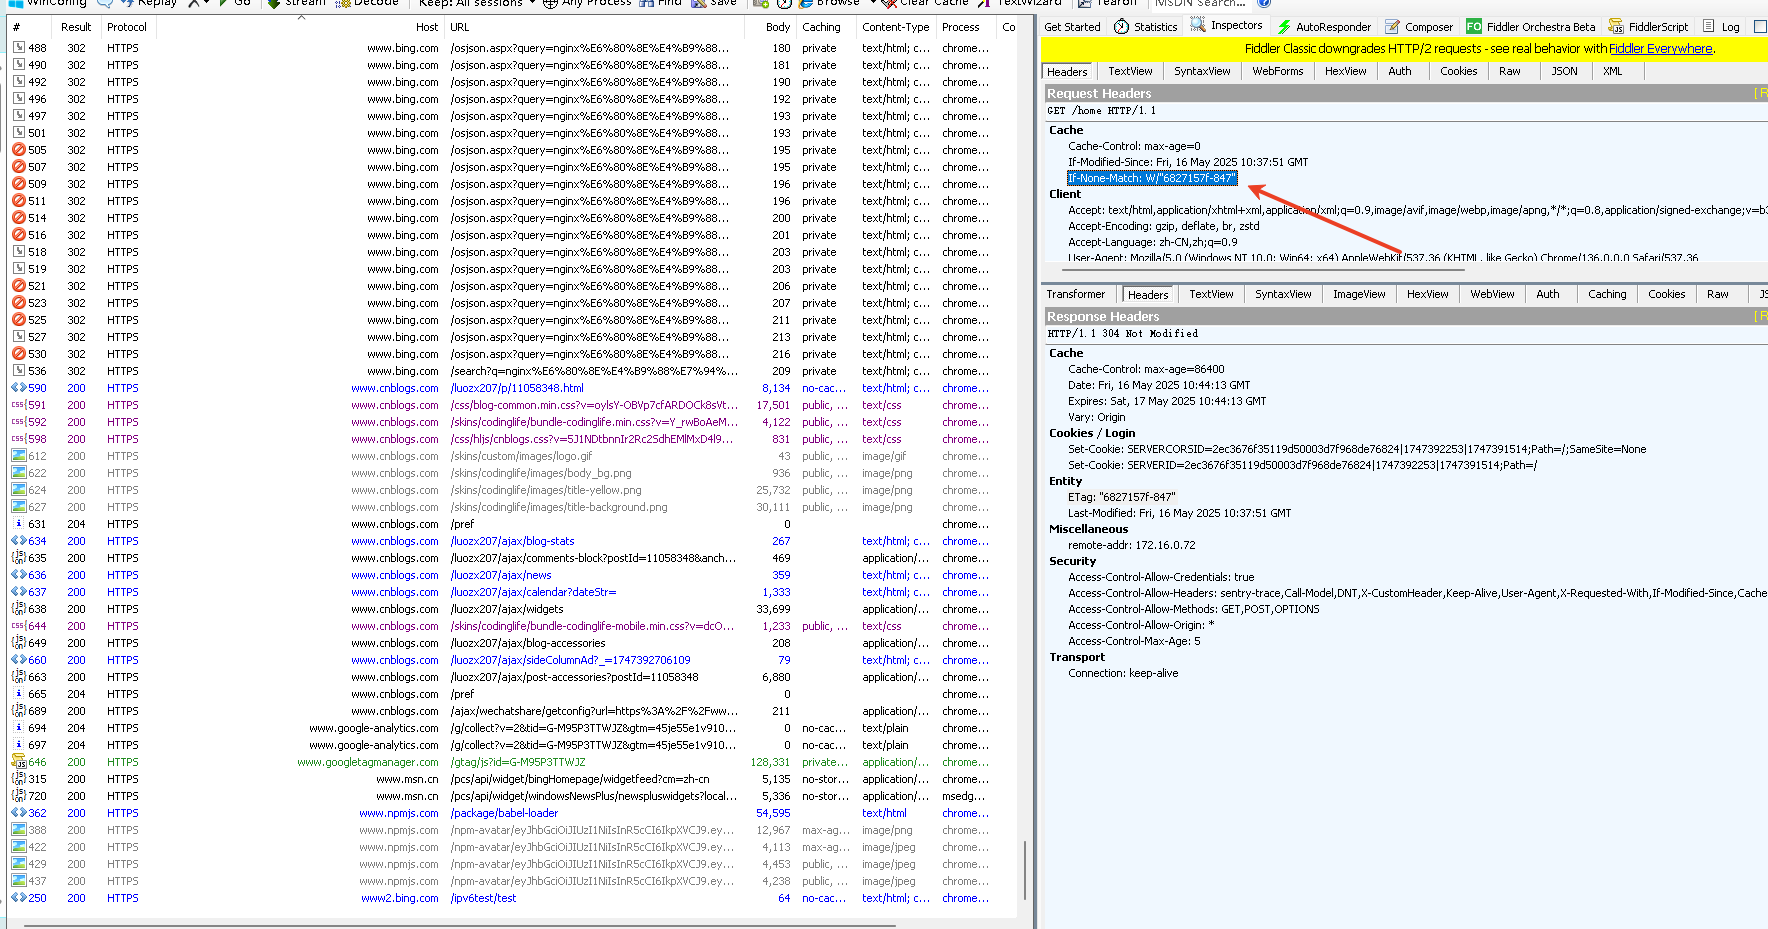Click the HTML icon of session 590

(18, 388)
